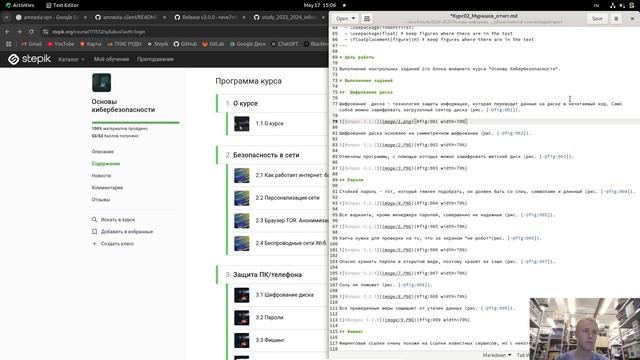Image resolution: width=640 pixels, height=360 pixels.
Task: Open the Stepik bookmark
Action: [158, 44]
